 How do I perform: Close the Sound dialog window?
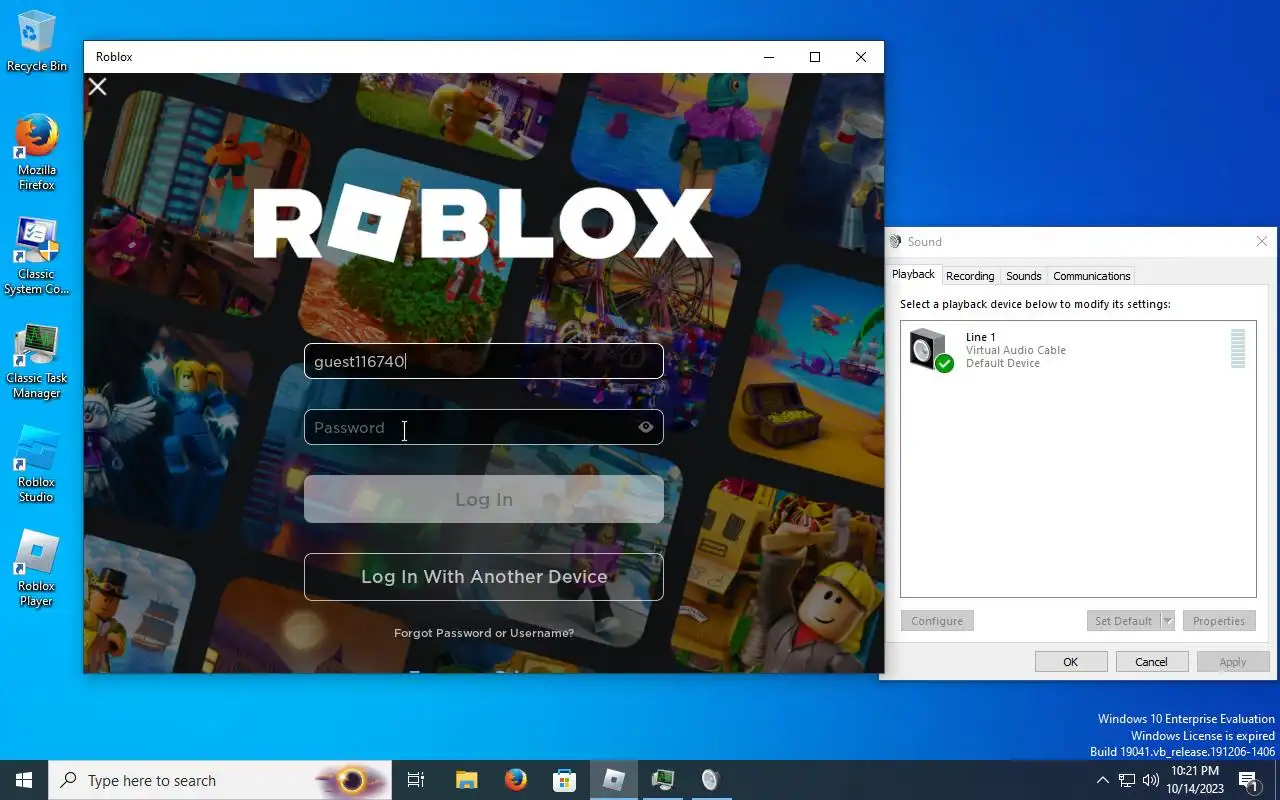coord(1262,242)
